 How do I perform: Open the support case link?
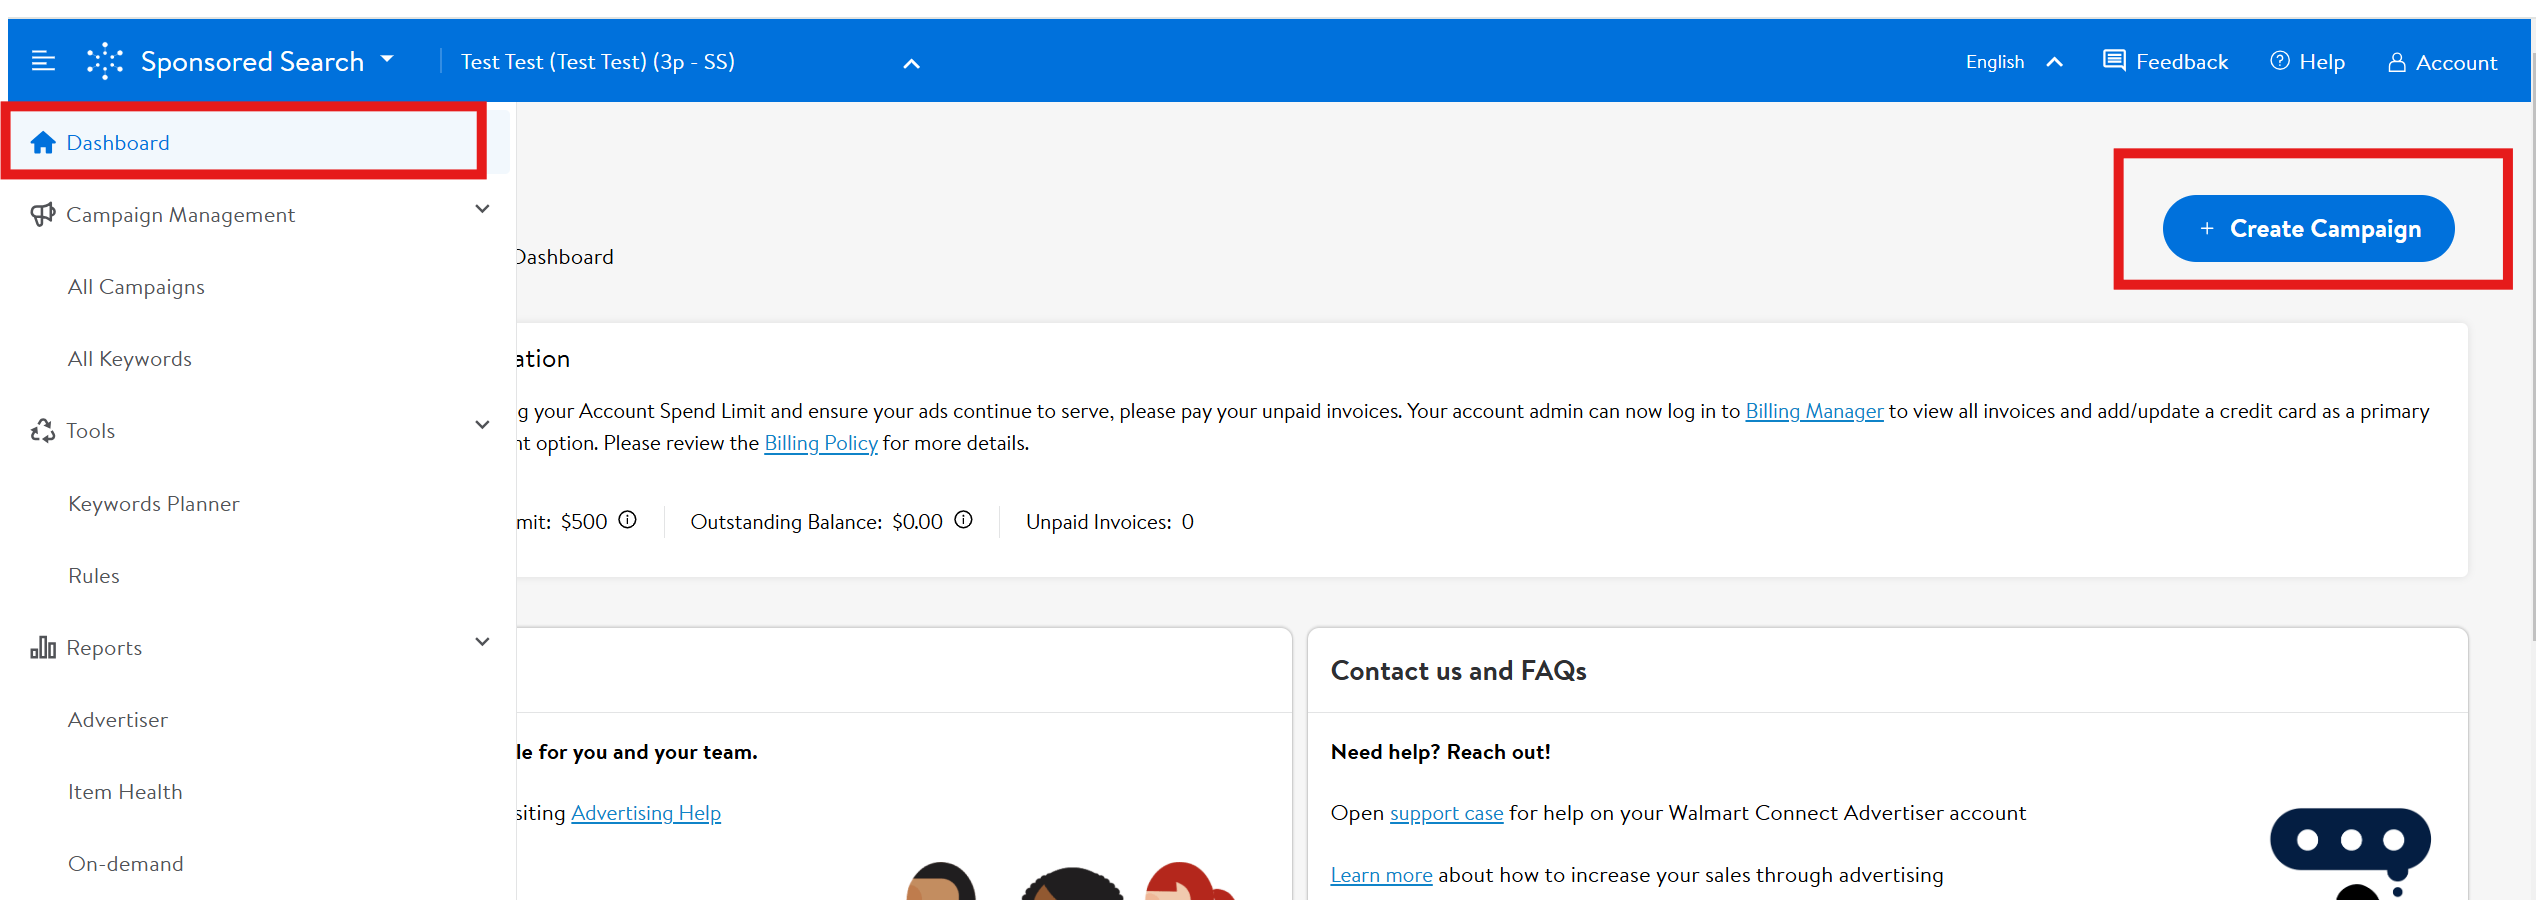(x=1446, y=813)
